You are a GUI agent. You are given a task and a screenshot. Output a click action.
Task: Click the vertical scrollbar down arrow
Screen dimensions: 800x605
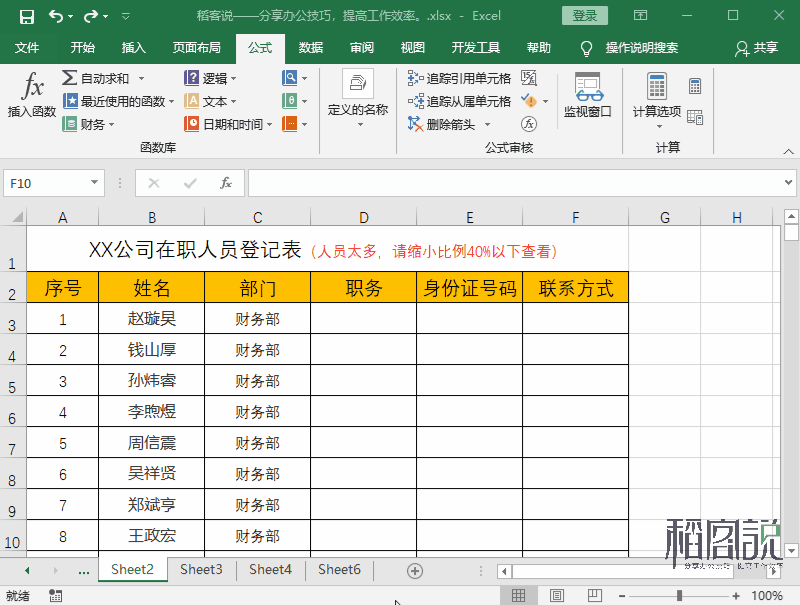(791, 550)
